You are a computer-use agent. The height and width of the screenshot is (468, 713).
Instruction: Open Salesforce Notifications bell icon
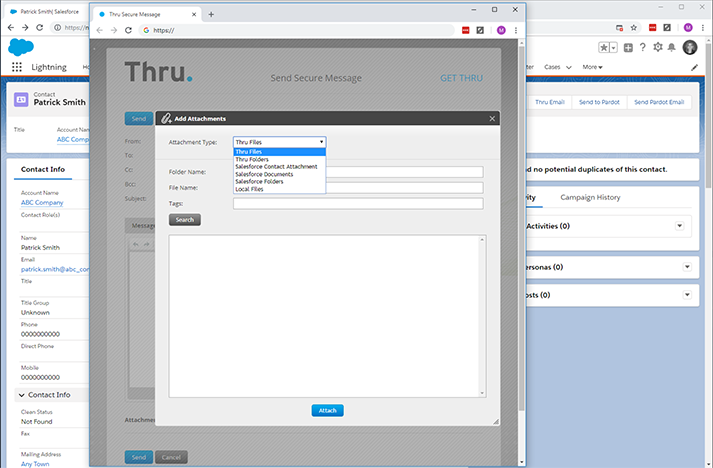coord(672,47)
